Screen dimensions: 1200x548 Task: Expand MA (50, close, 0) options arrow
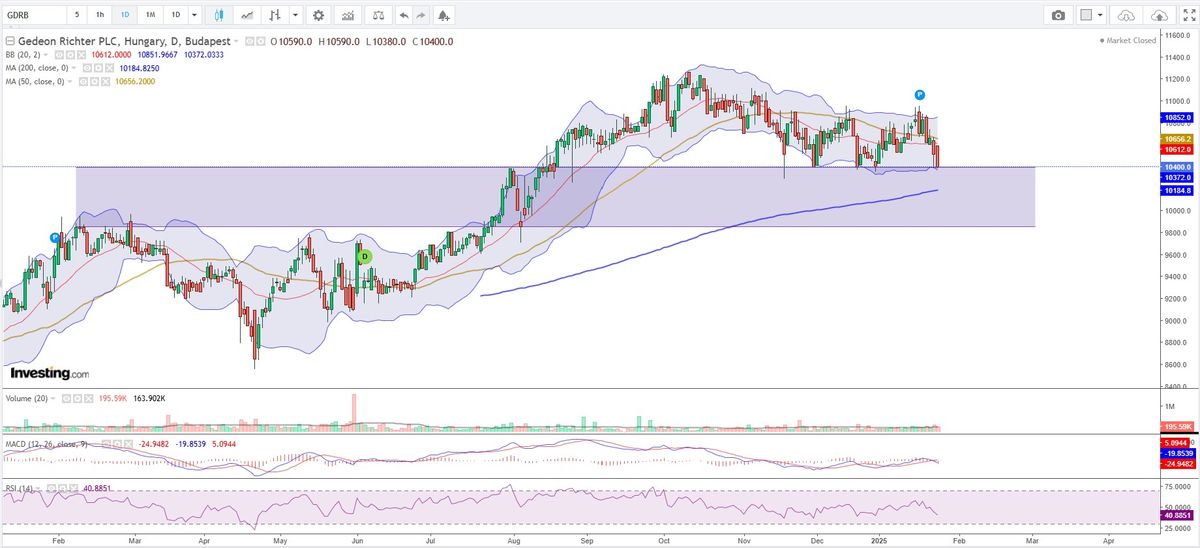[x=70, y=82]
